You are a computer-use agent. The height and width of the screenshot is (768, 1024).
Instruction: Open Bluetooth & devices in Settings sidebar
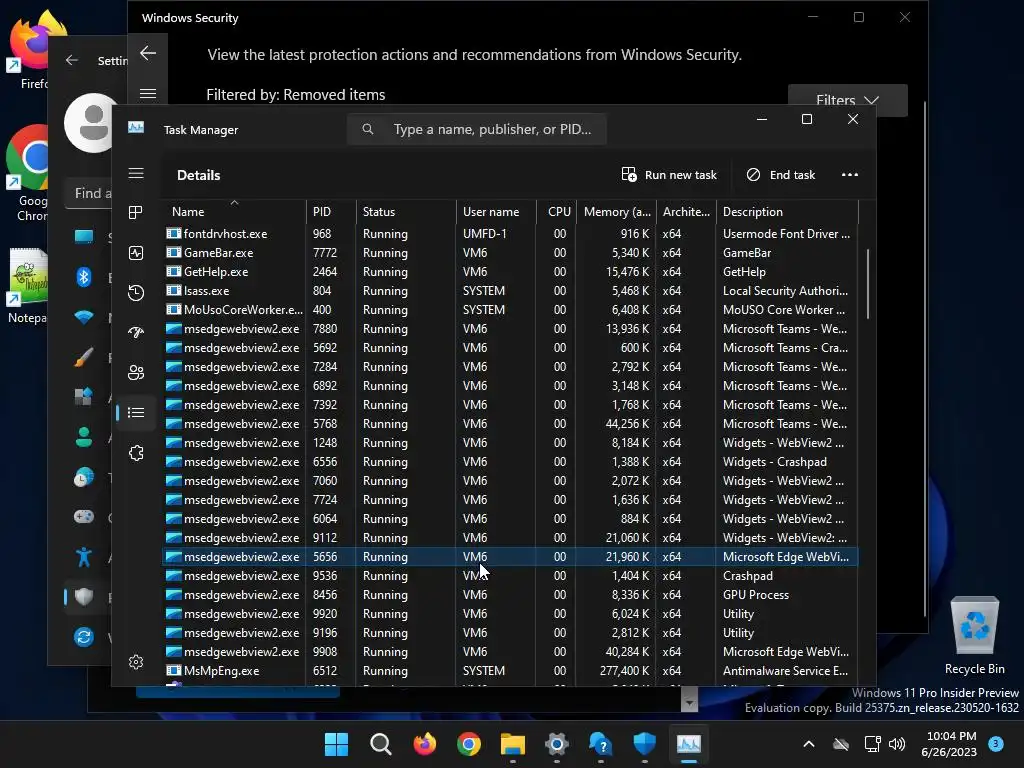[84, 277]
